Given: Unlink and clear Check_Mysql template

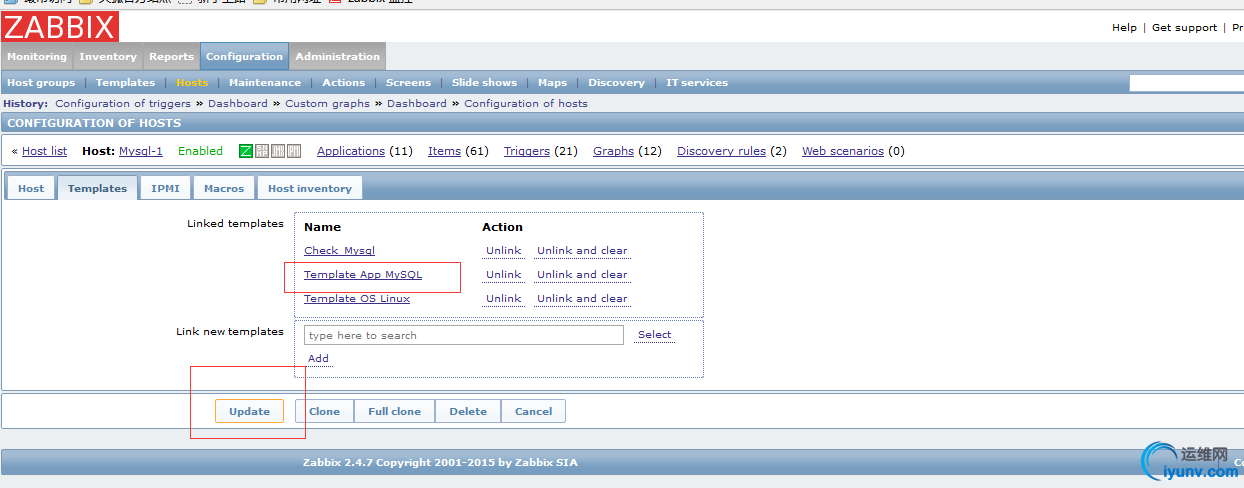Looking at the screenshot, I should (x=582, y=251).
